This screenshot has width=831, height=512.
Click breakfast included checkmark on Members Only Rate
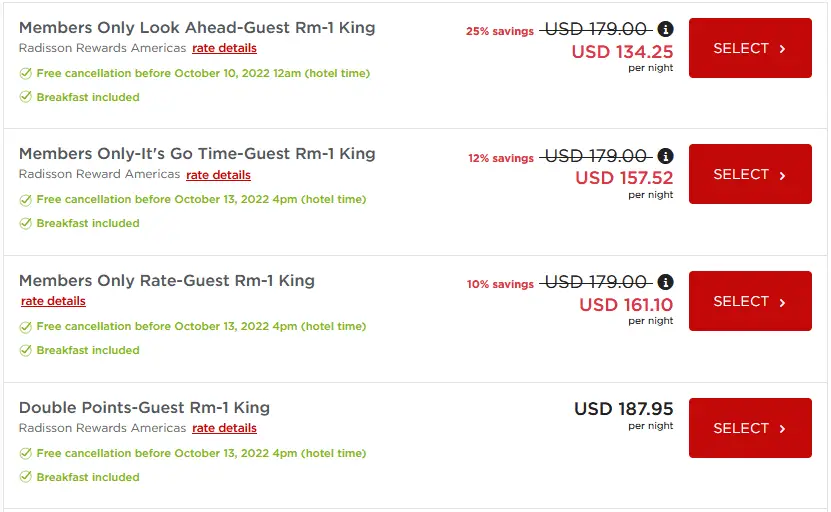click(x=25, y=350)
